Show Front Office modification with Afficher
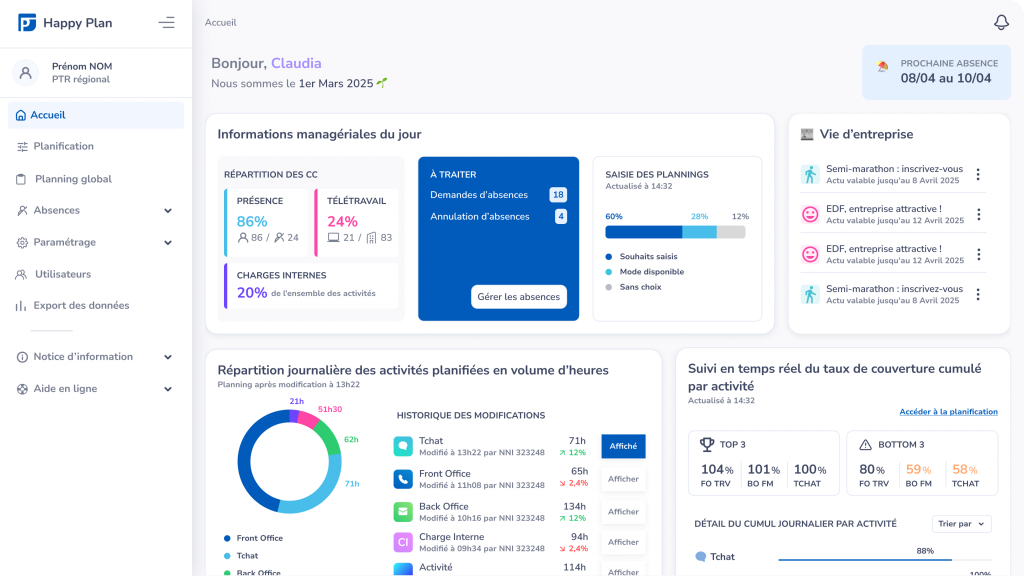Viewport: 1024px width, 576px height. (x=623, y=479)
